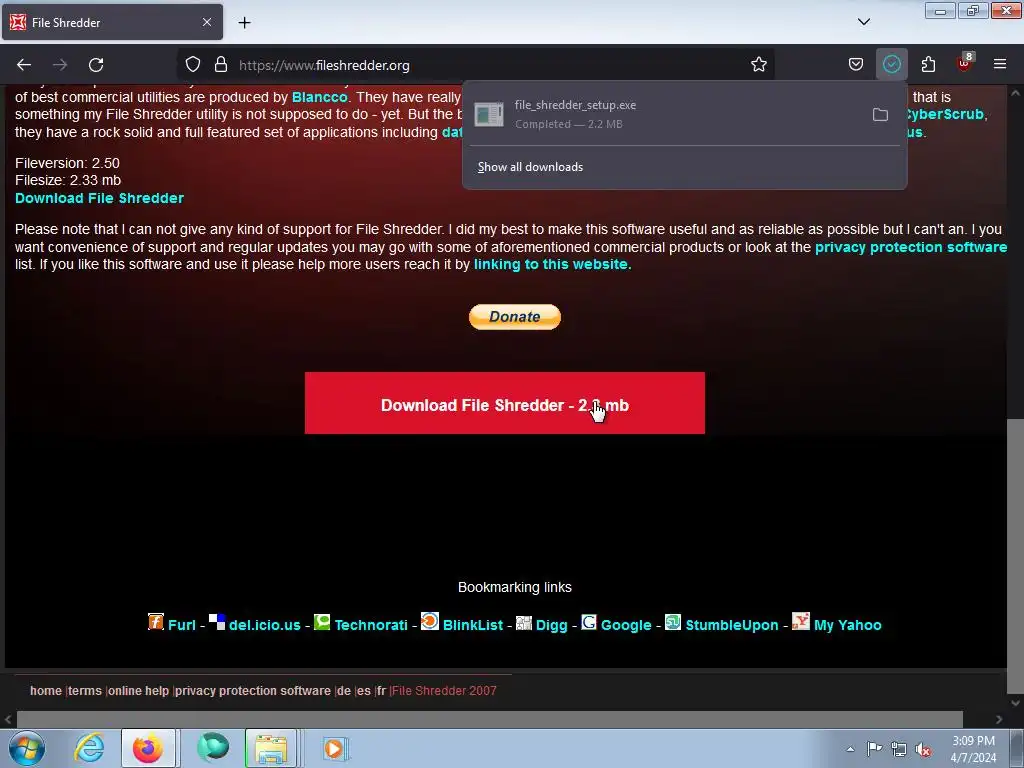Click the horizontal scrollbar right arrow
Viewport: 1024px width, 768px height.
coord(999,719)
